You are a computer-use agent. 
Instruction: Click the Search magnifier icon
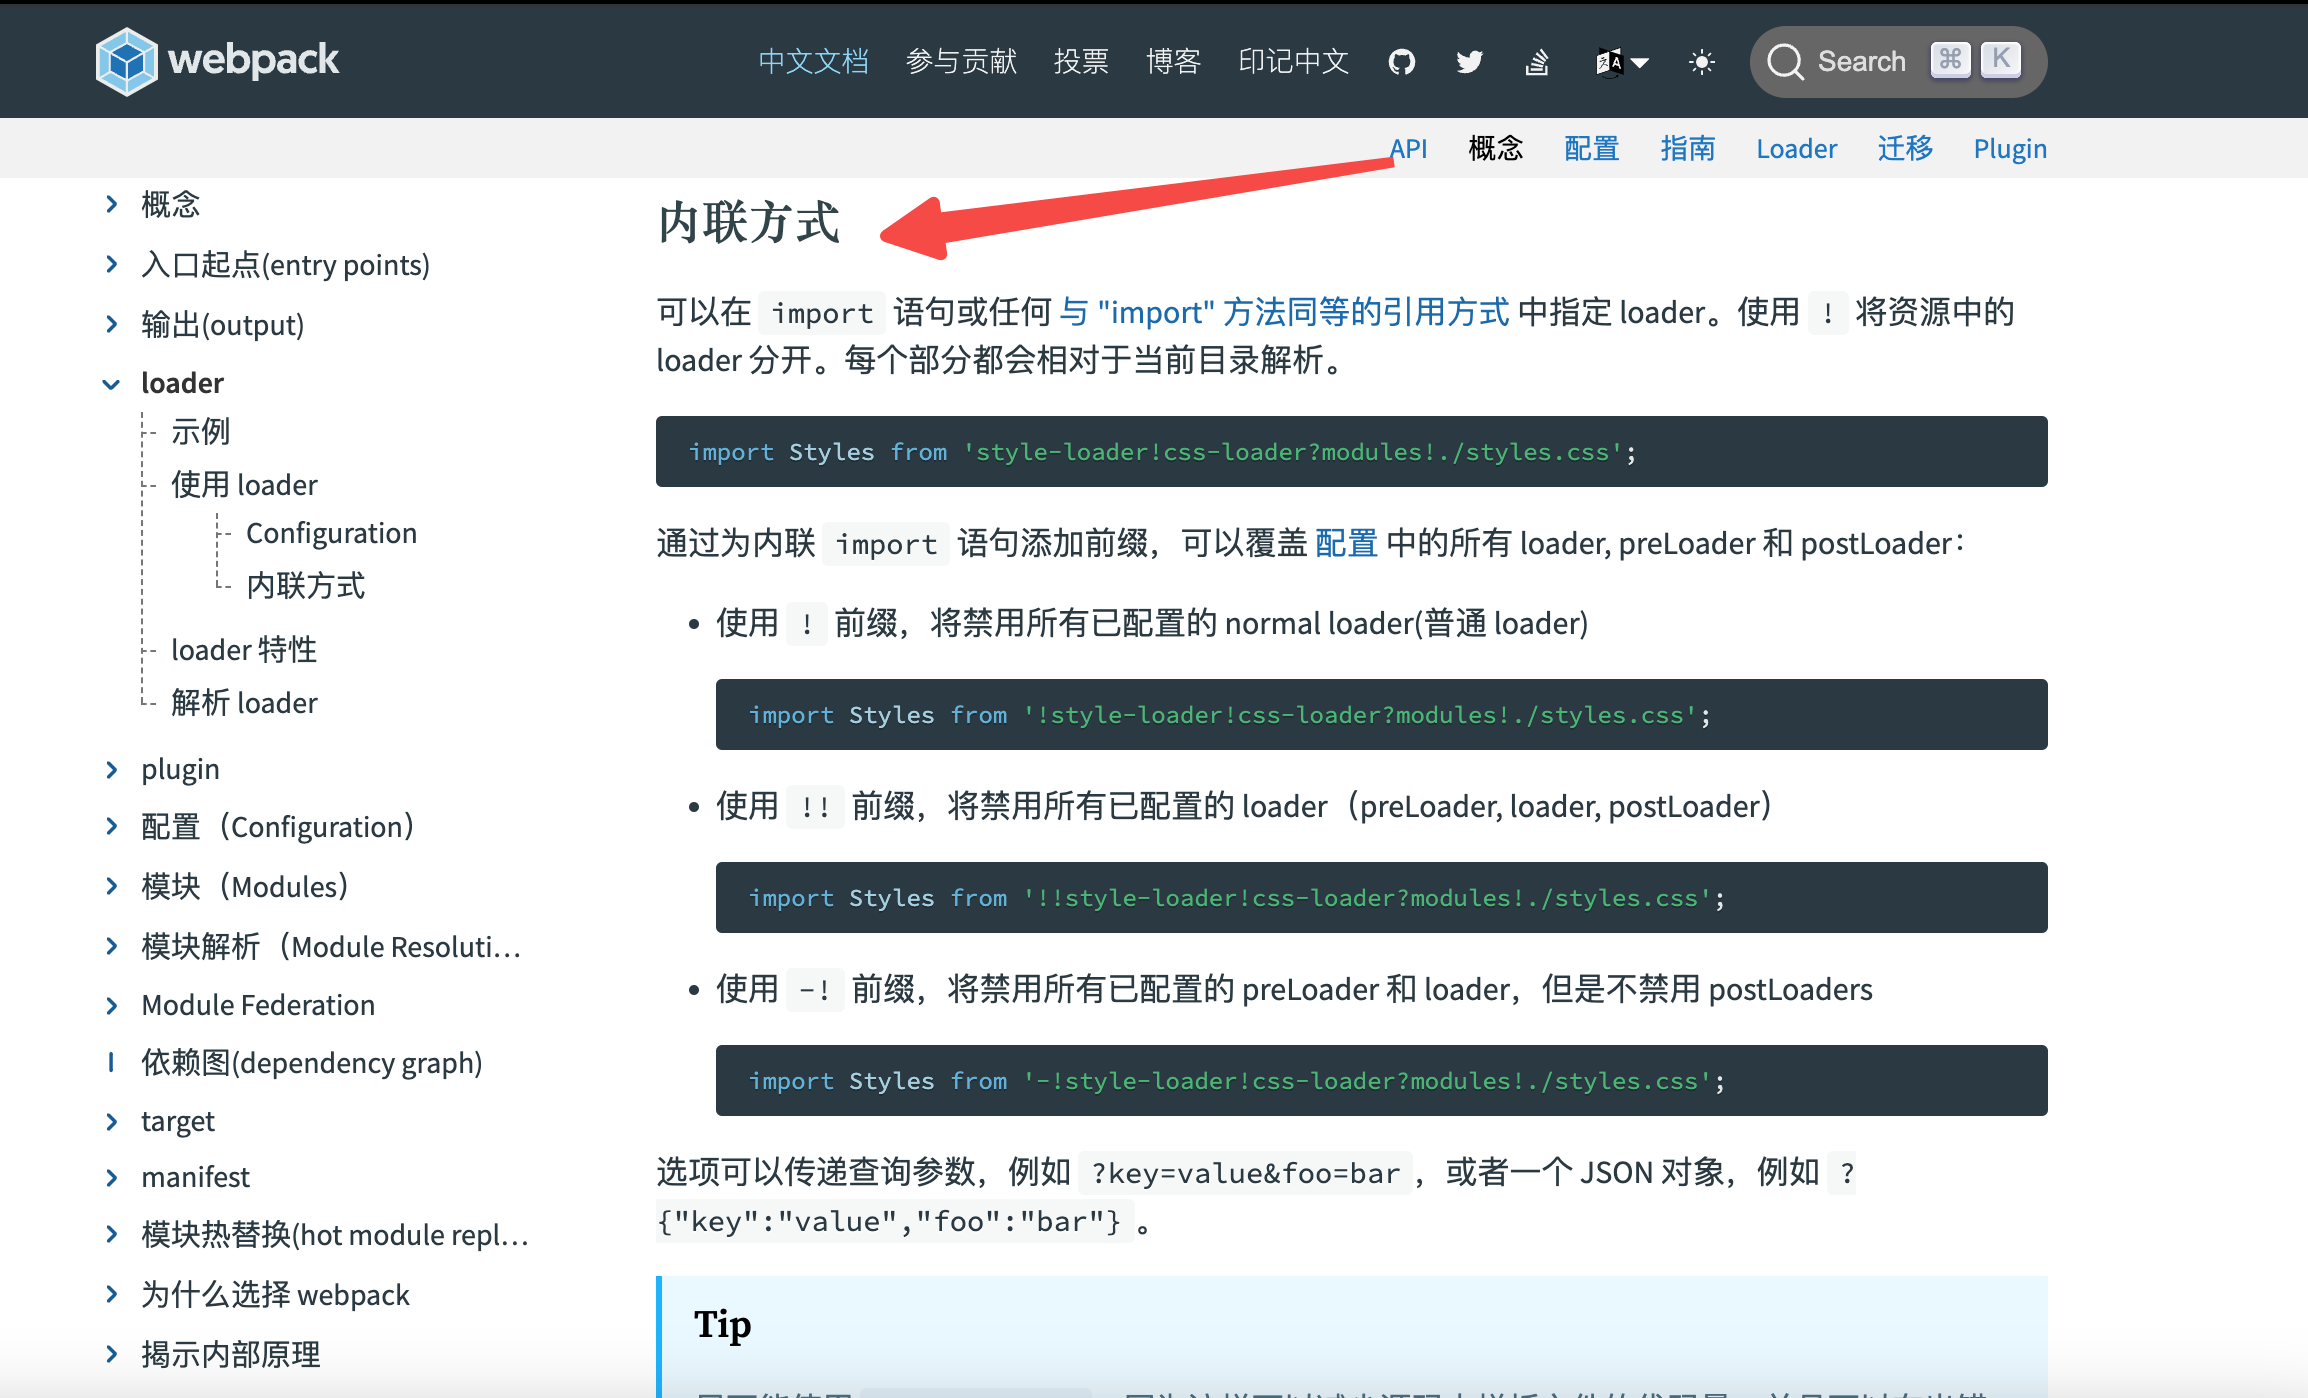point(1785,62)
